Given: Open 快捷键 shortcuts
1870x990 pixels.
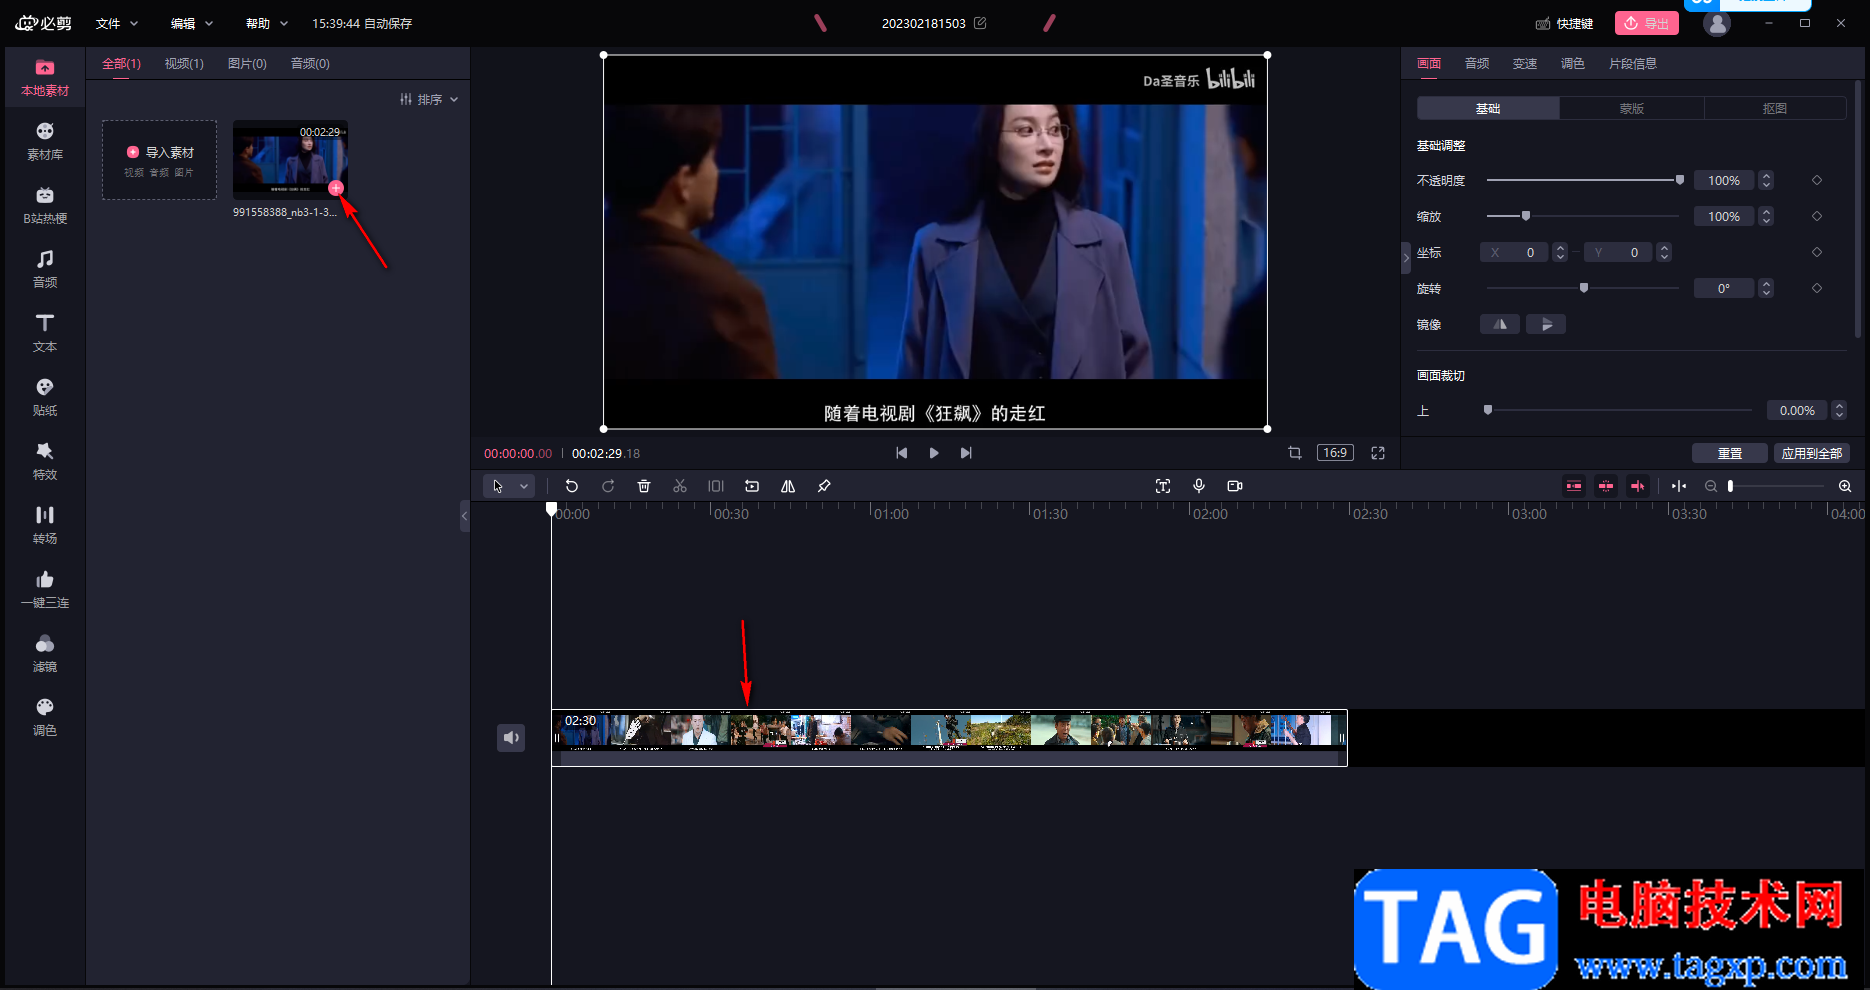Looking at the screenshot, I should (x=1564, y=23).
